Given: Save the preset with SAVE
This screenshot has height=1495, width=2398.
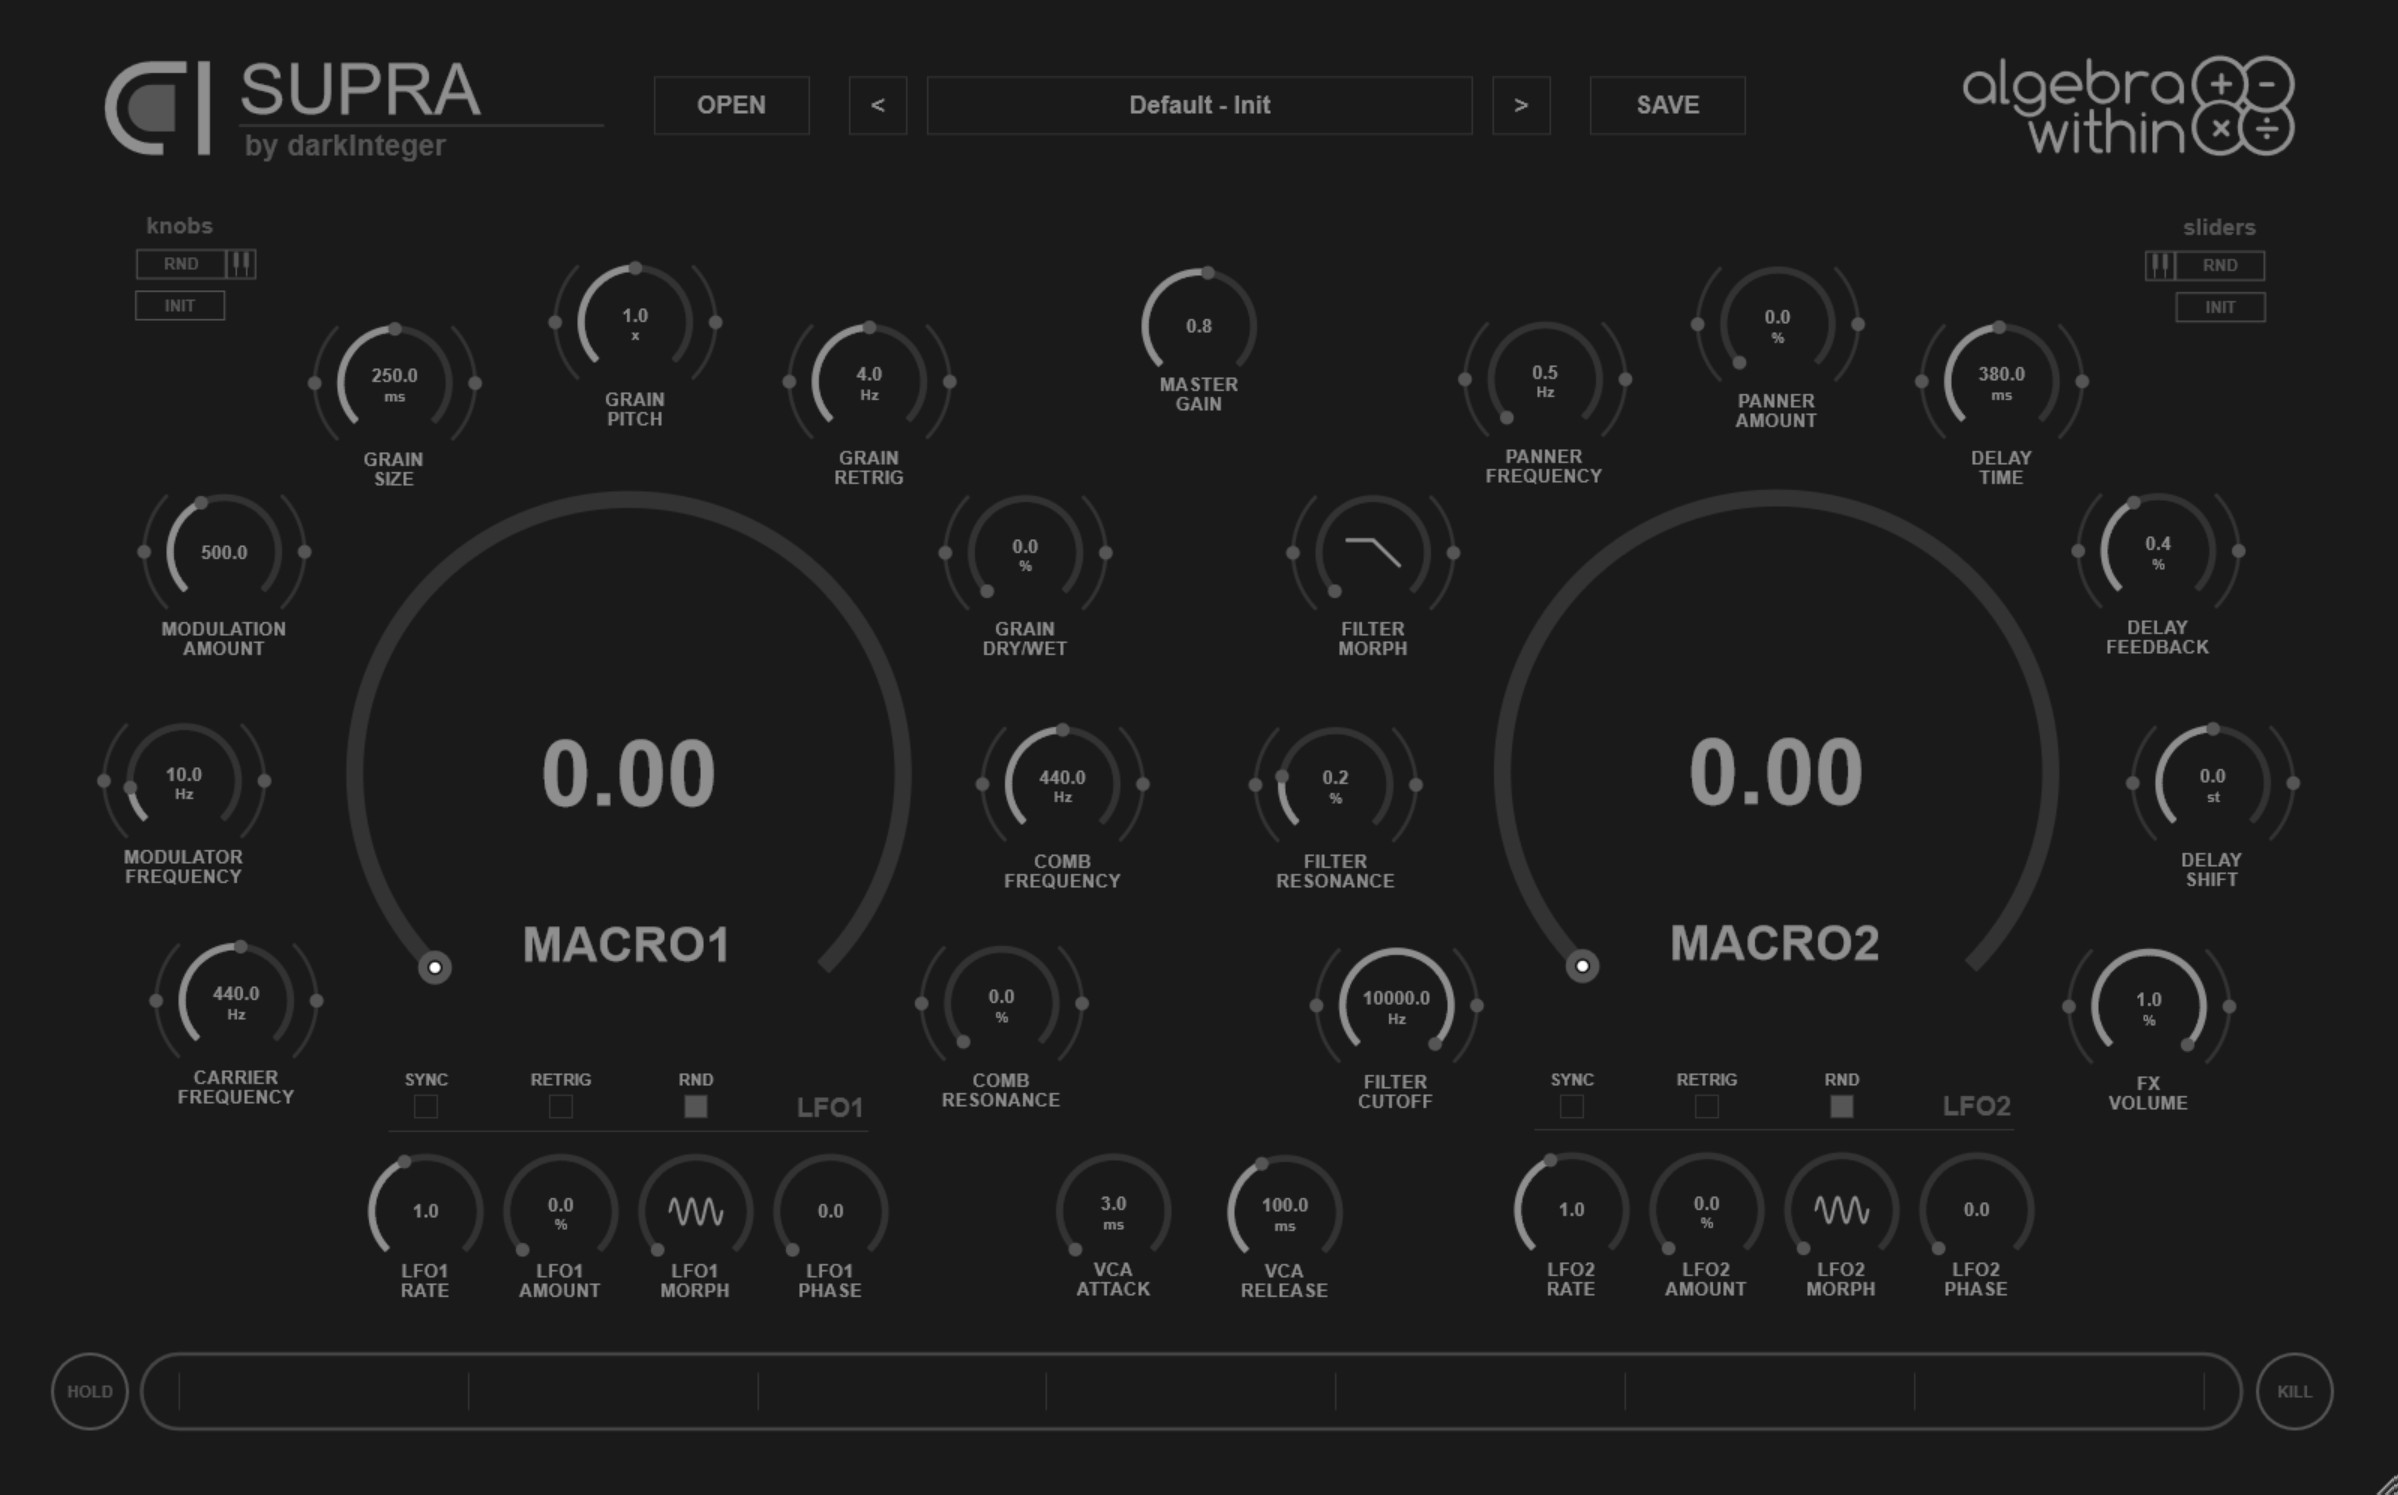Looking at the screenshot, I should tap(1667, 105).
